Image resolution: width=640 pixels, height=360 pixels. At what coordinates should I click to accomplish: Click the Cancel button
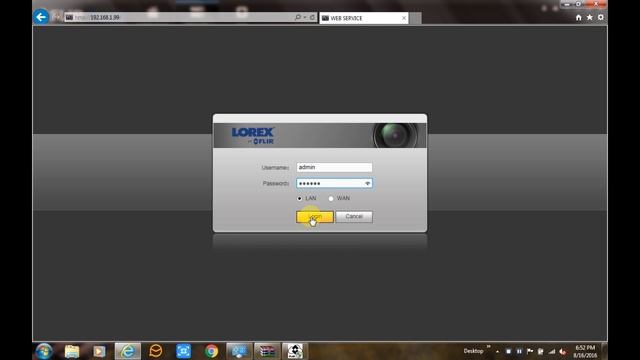(354, 217)
